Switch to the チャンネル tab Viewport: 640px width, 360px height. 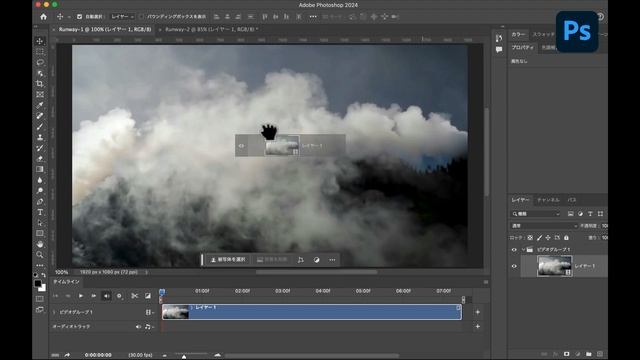point(548,200)
